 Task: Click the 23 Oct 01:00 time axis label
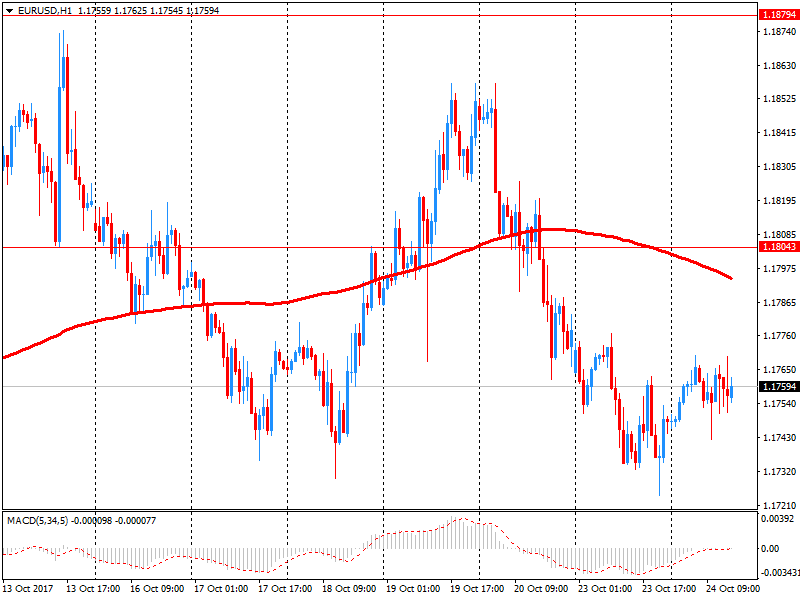[605, 589]
